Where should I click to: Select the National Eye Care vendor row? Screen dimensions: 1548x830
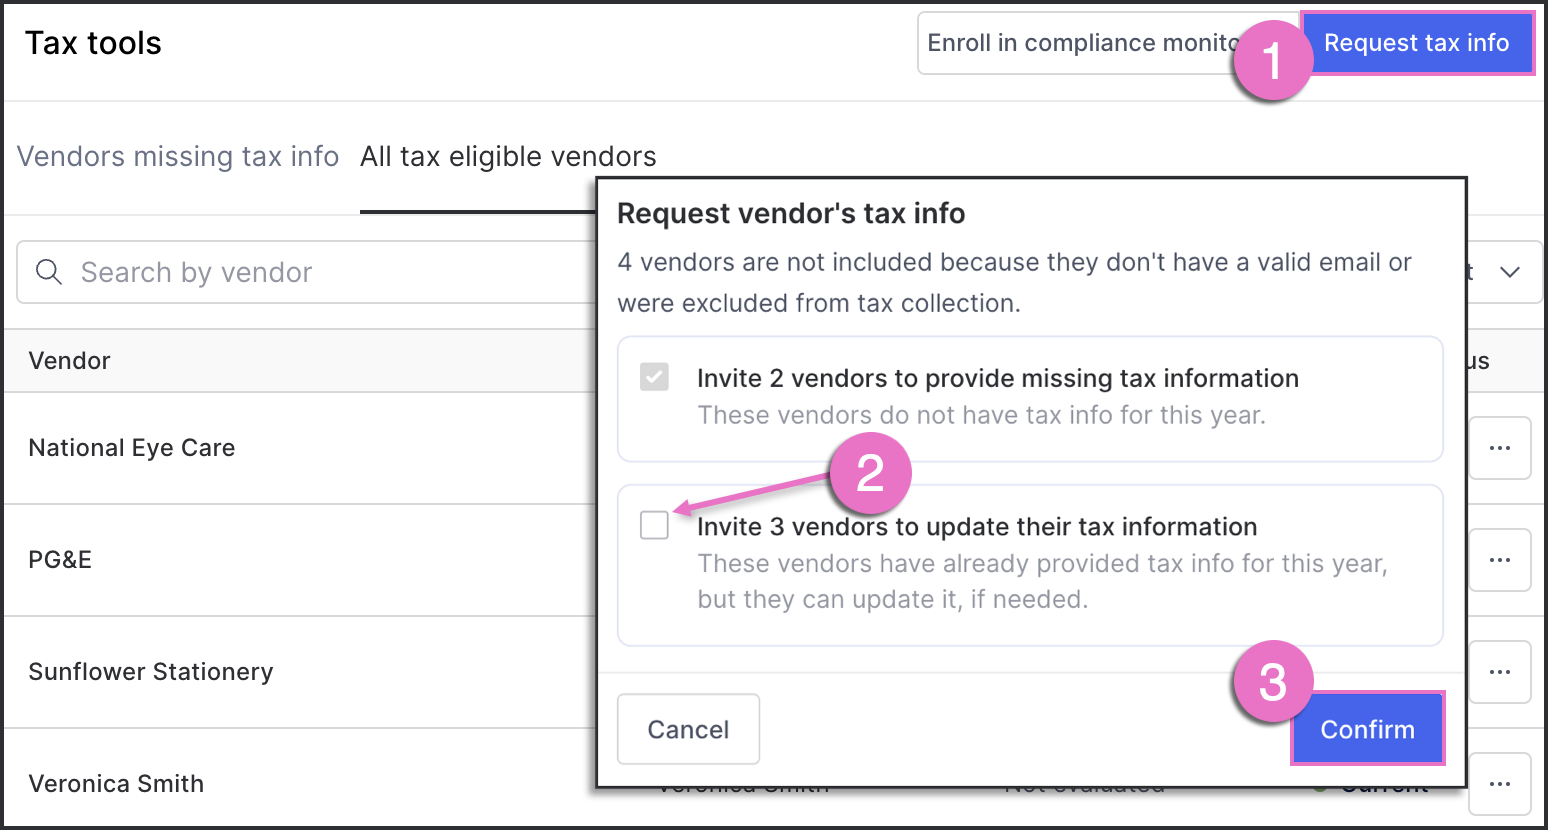[131, 448]
